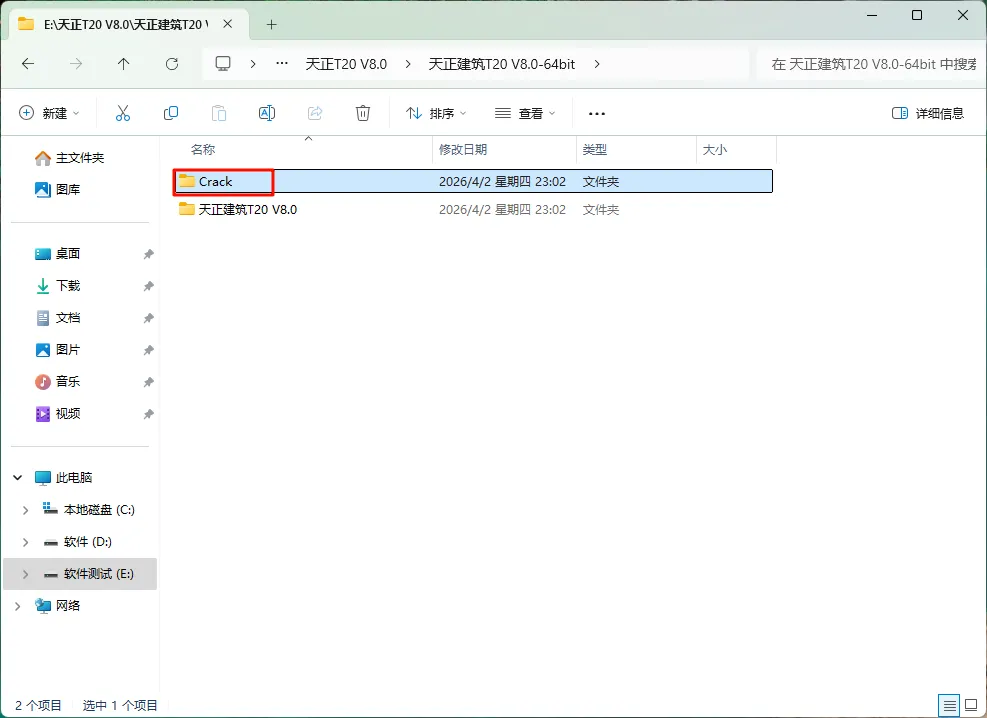Unpin 图片 using its pin icon
This screenshot has height=718, width=987.
coord(149,351)
